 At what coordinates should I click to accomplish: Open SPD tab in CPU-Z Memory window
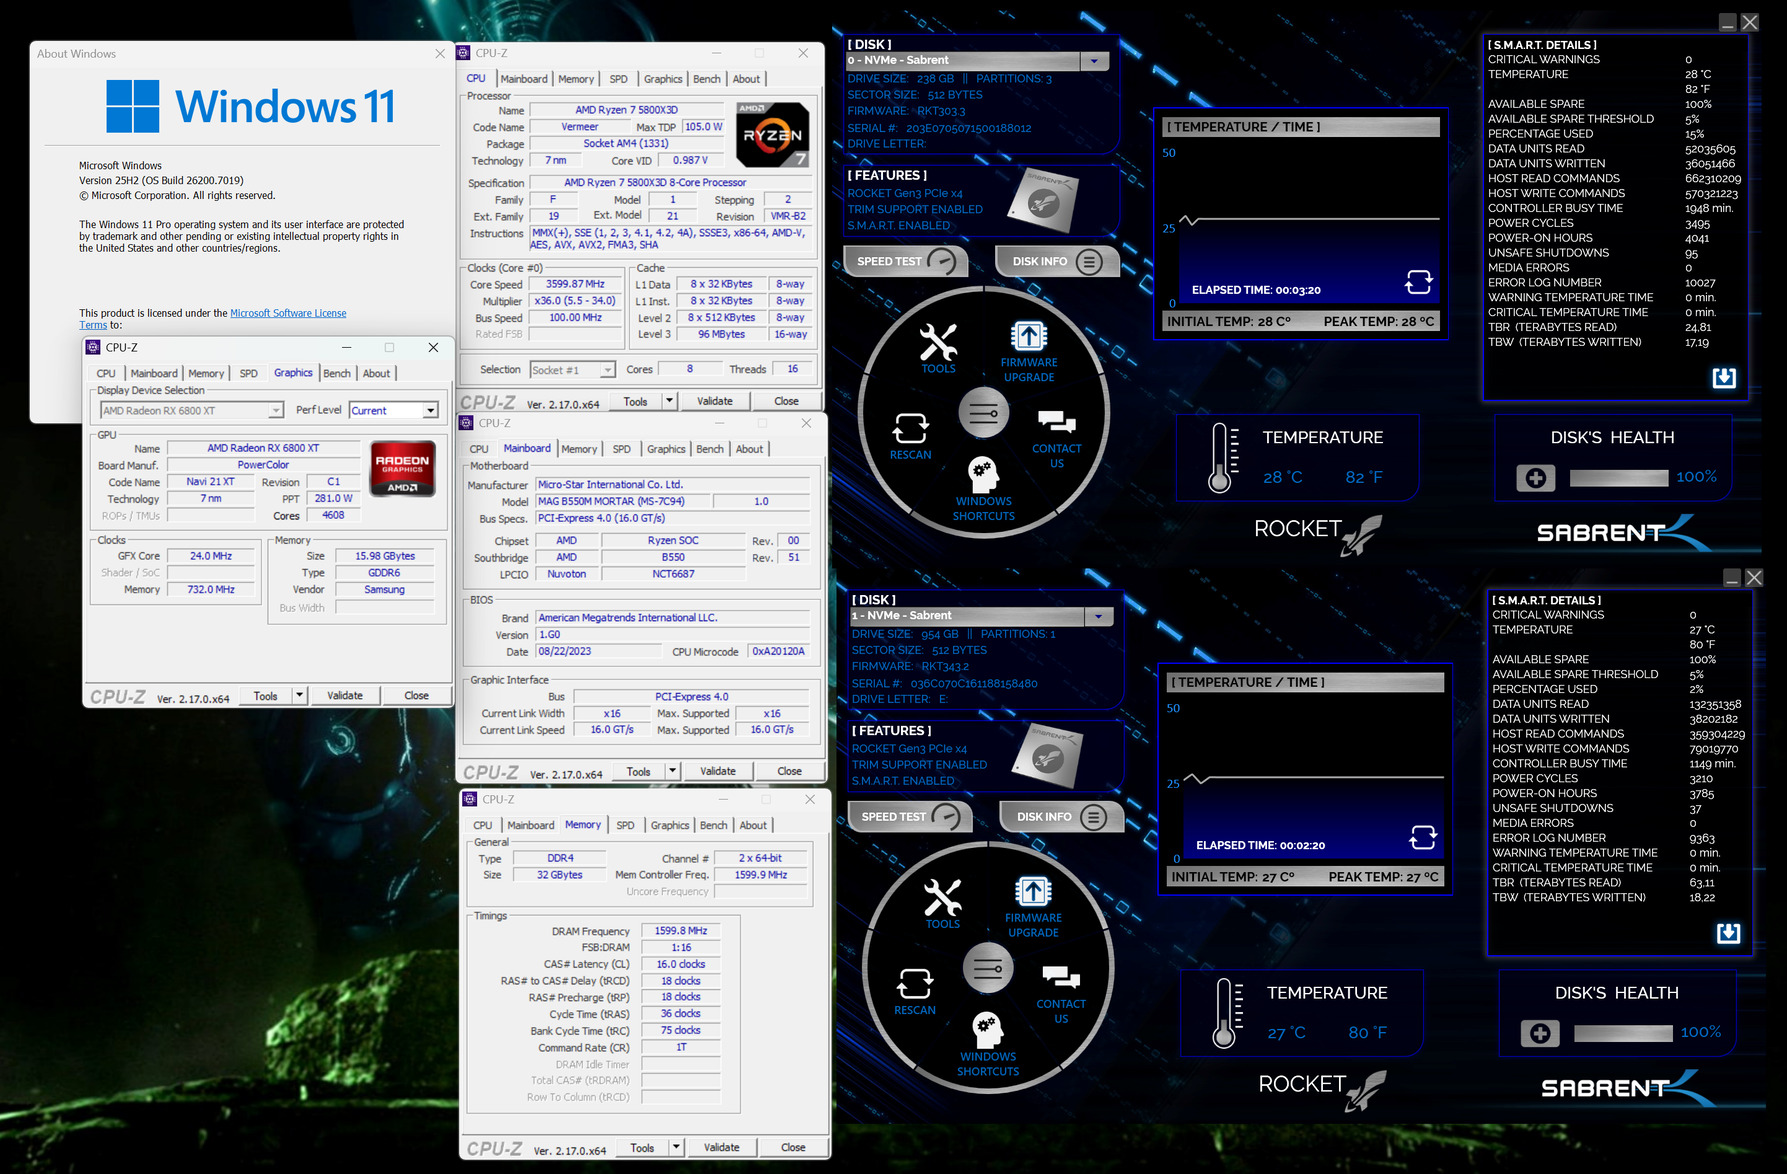[x=625, y=825]
